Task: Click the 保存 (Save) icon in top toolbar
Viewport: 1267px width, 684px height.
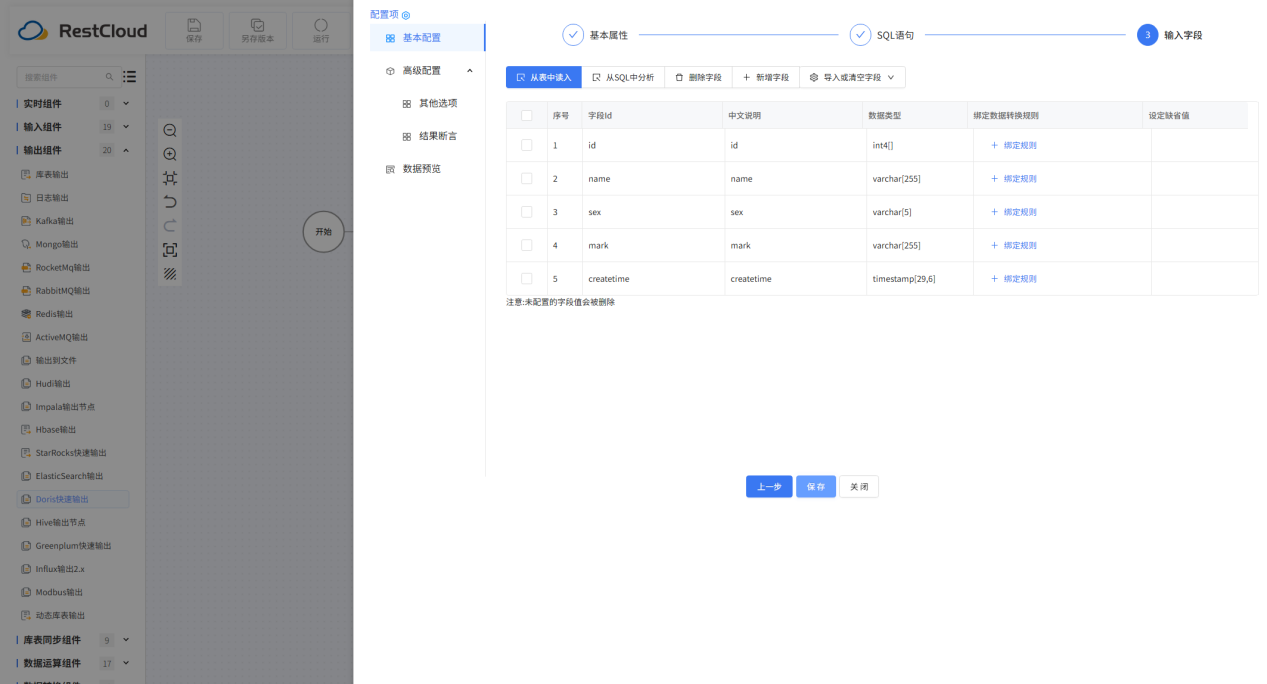Action: click(194, 30)
